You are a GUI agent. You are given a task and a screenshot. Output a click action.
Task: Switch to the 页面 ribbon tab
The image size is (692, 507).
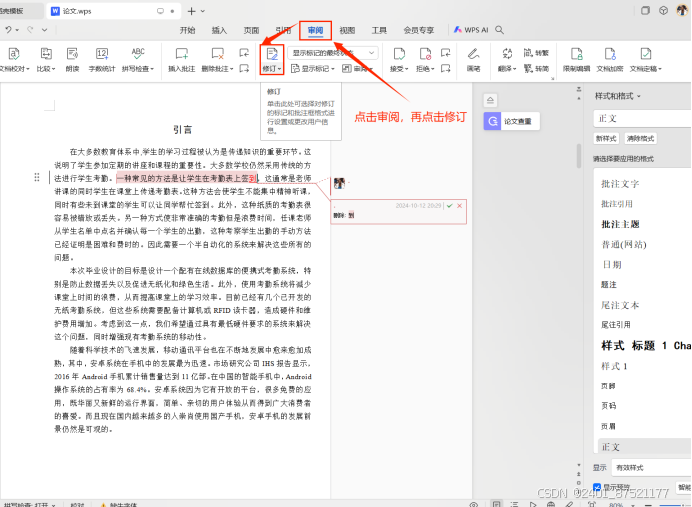point(251,30)
